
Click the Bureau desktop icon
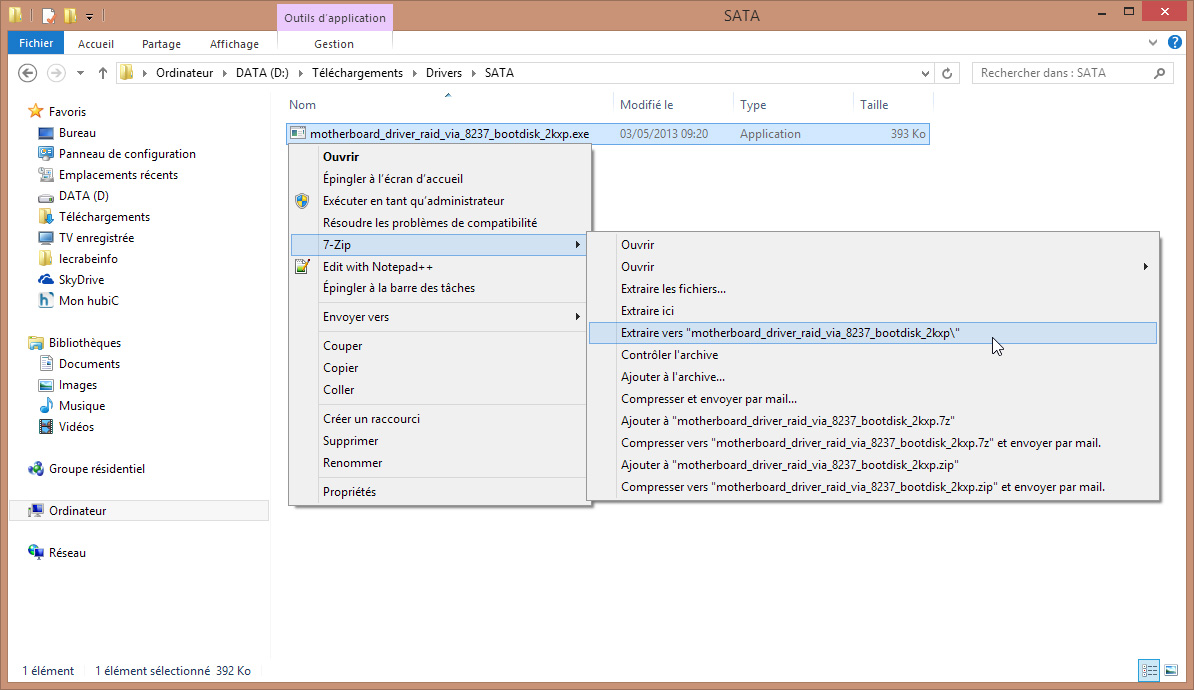coord(46,133)
